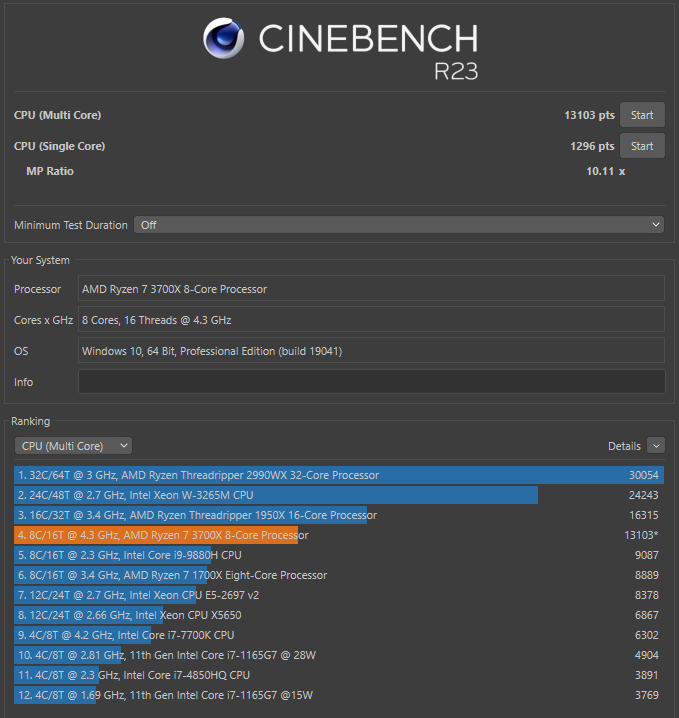Click the Details label in Ranking
Viewport: 679px width, 718px height.
pyautogui.click(x=624, y=446)
